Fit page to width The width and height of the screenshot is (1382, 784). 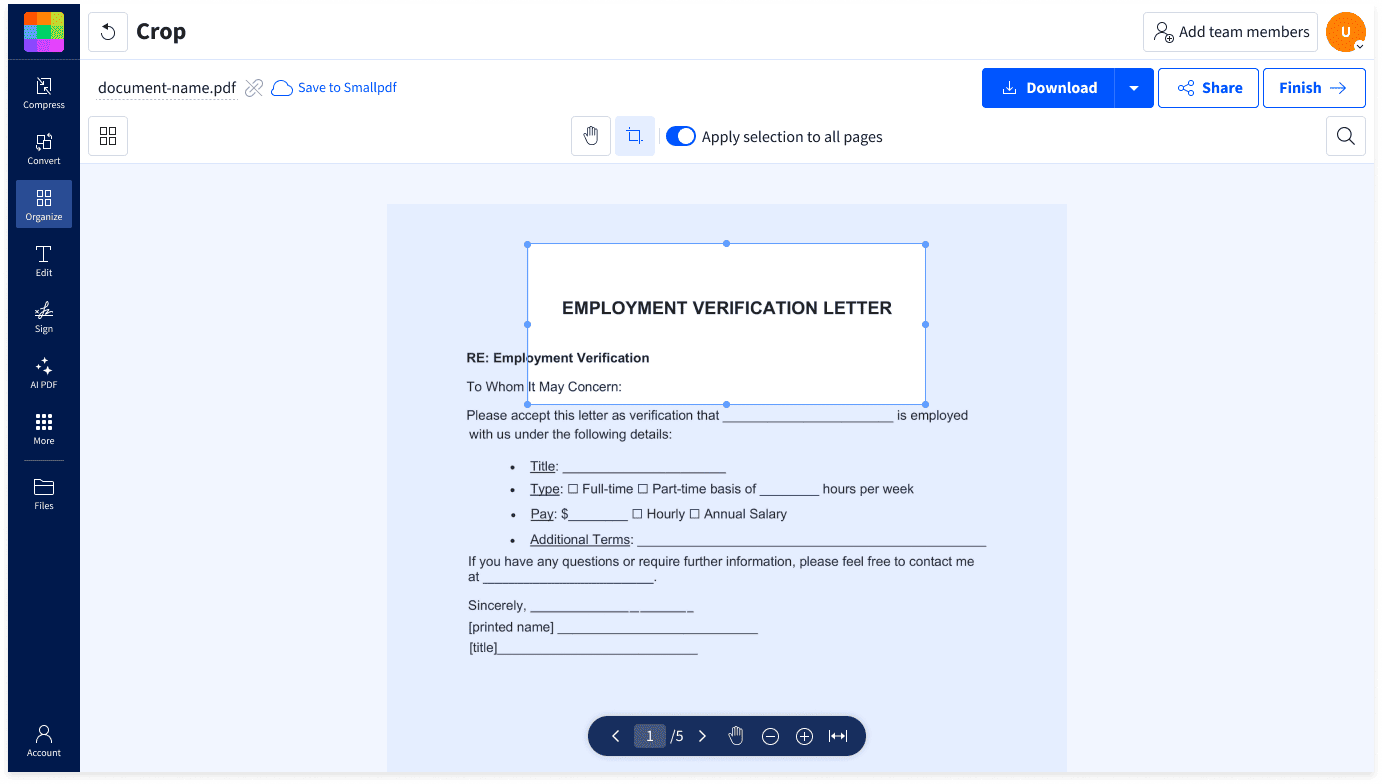[x=838, y=736]
